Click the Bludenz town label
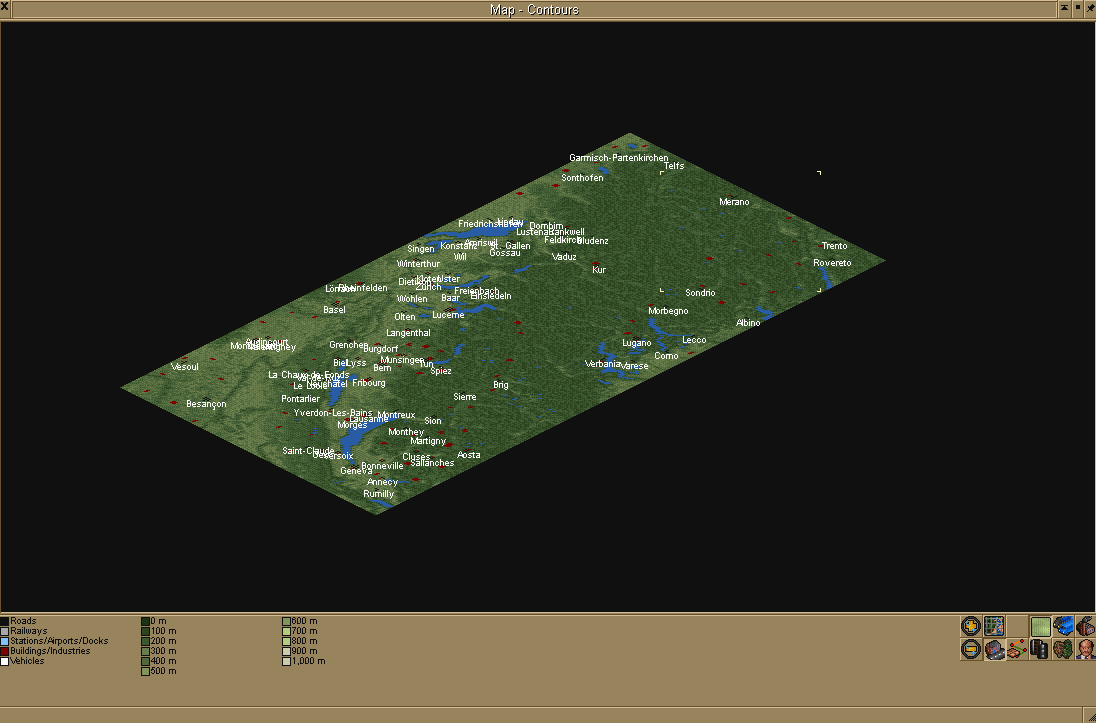This screenshot has width=1096, height=723. point(593,241)
